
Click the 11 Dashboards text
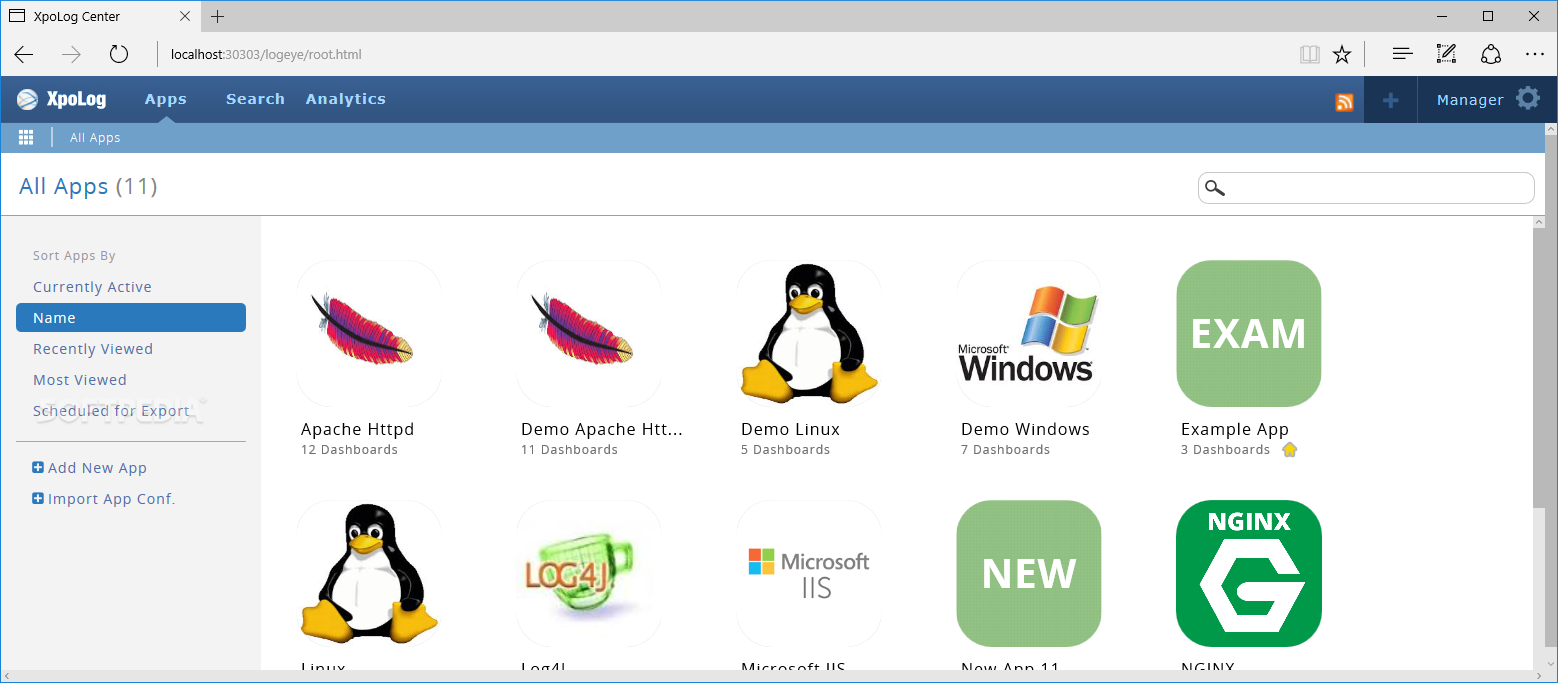(569, 450)
